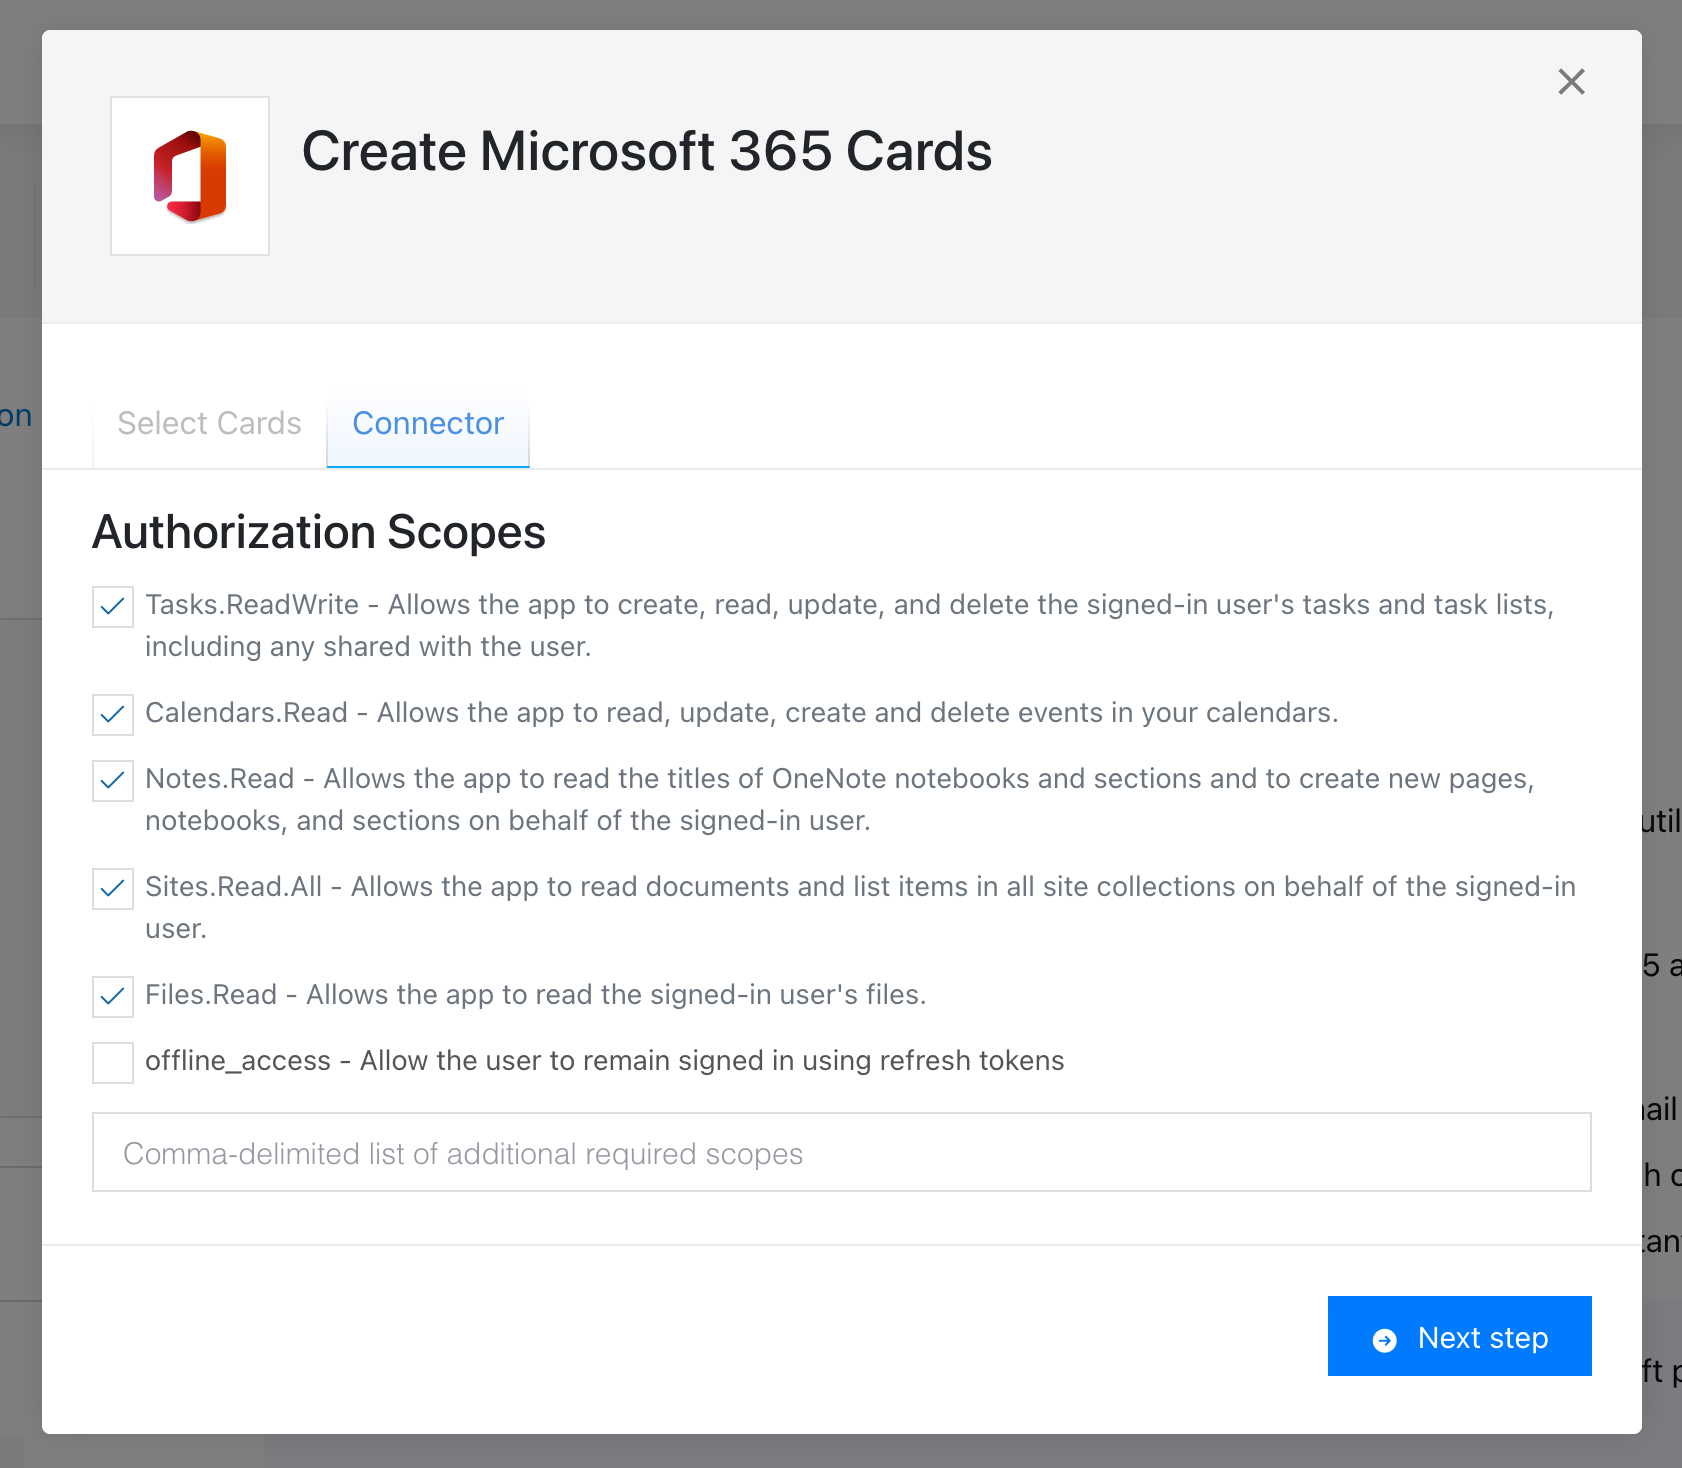This screenshot has height=1468, width=1682.
Task: Click the Calendars.Read description text
Action: pyautogui.click(x=741, y=712)
